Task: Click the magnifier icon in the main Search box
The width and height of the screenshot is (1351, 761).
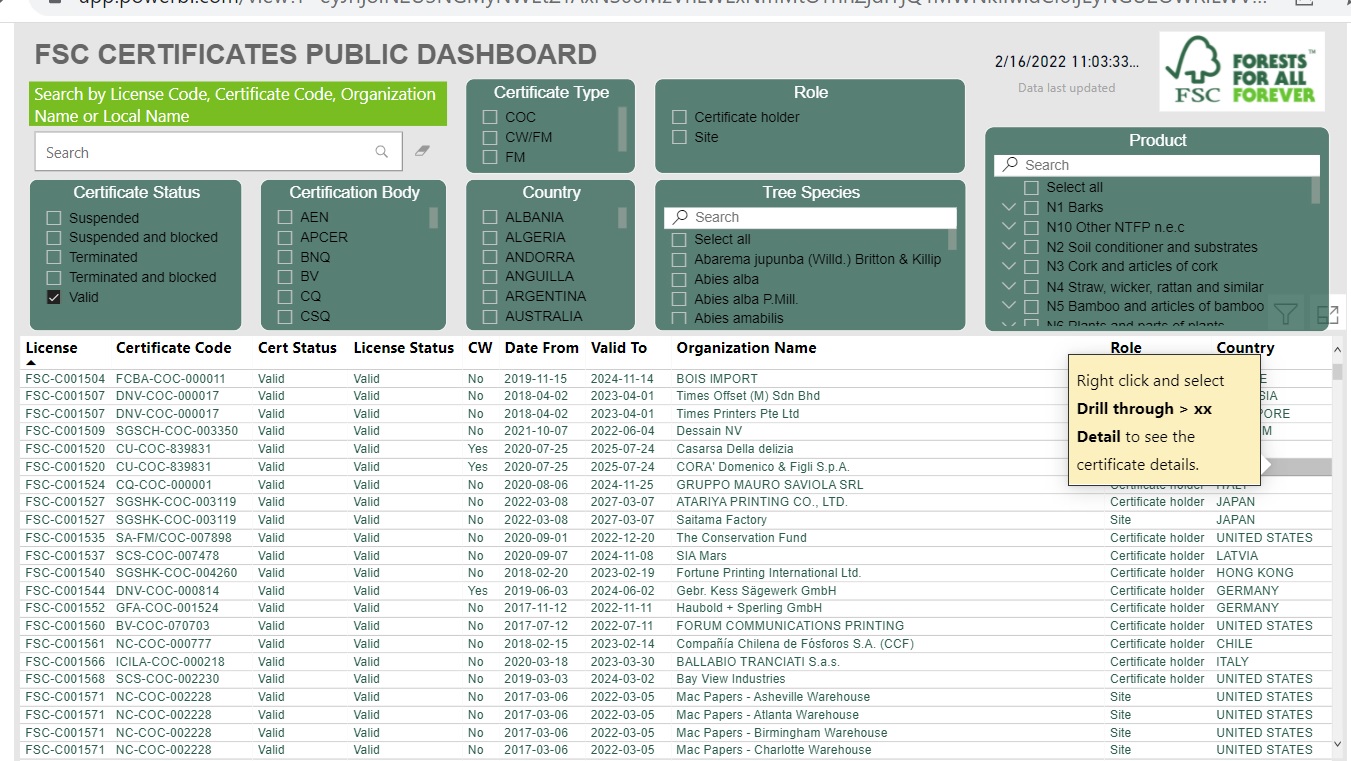Action: coord(381,151)
